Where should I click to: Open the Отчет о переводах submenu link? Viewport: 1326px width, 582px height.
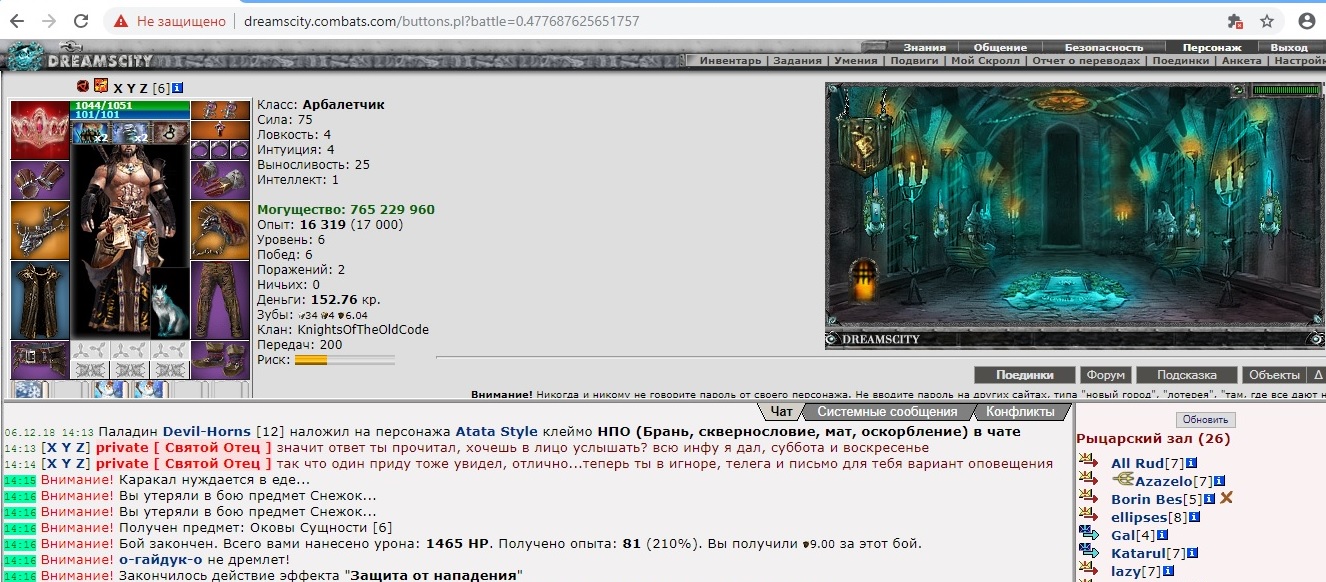[1086, 61]
